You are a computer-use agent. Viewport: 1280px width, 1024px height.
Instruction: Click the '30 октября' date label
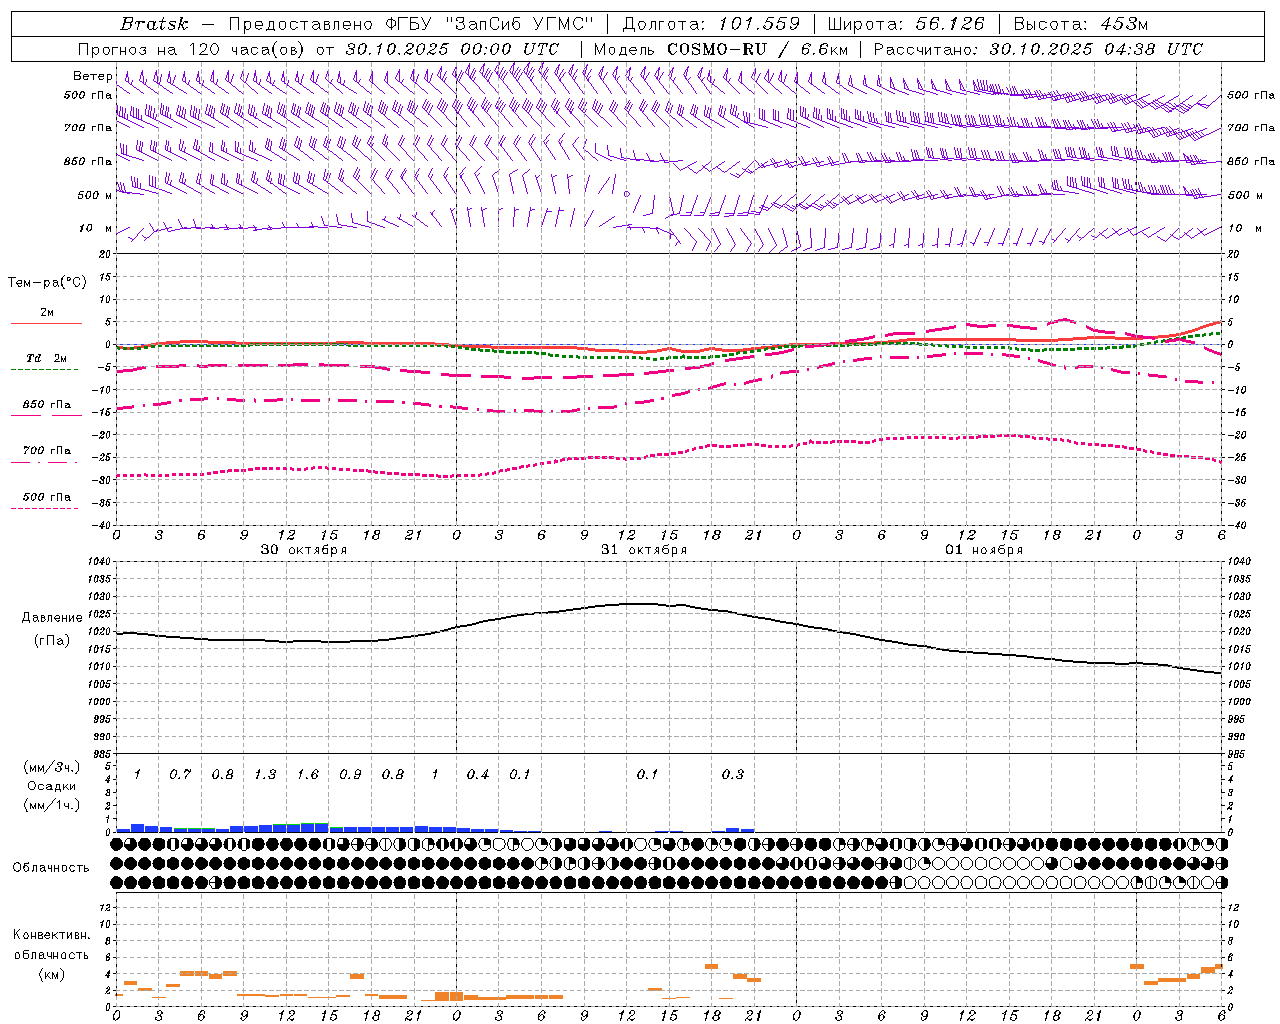tap(304, 550)
